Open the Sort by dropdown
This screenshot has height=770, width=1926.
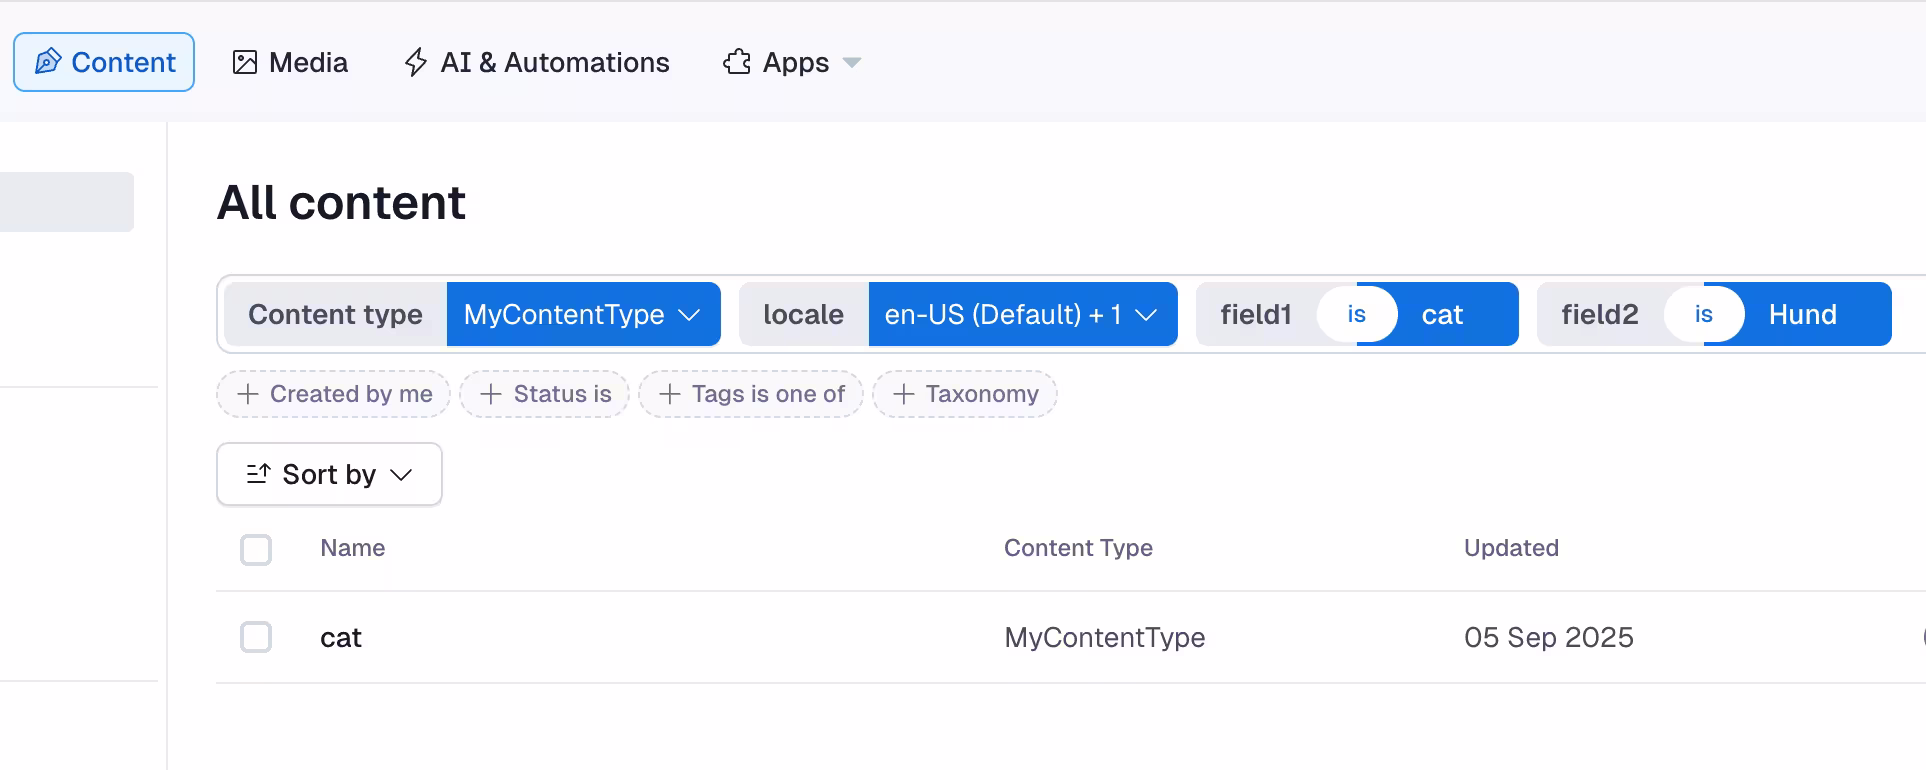329,474
